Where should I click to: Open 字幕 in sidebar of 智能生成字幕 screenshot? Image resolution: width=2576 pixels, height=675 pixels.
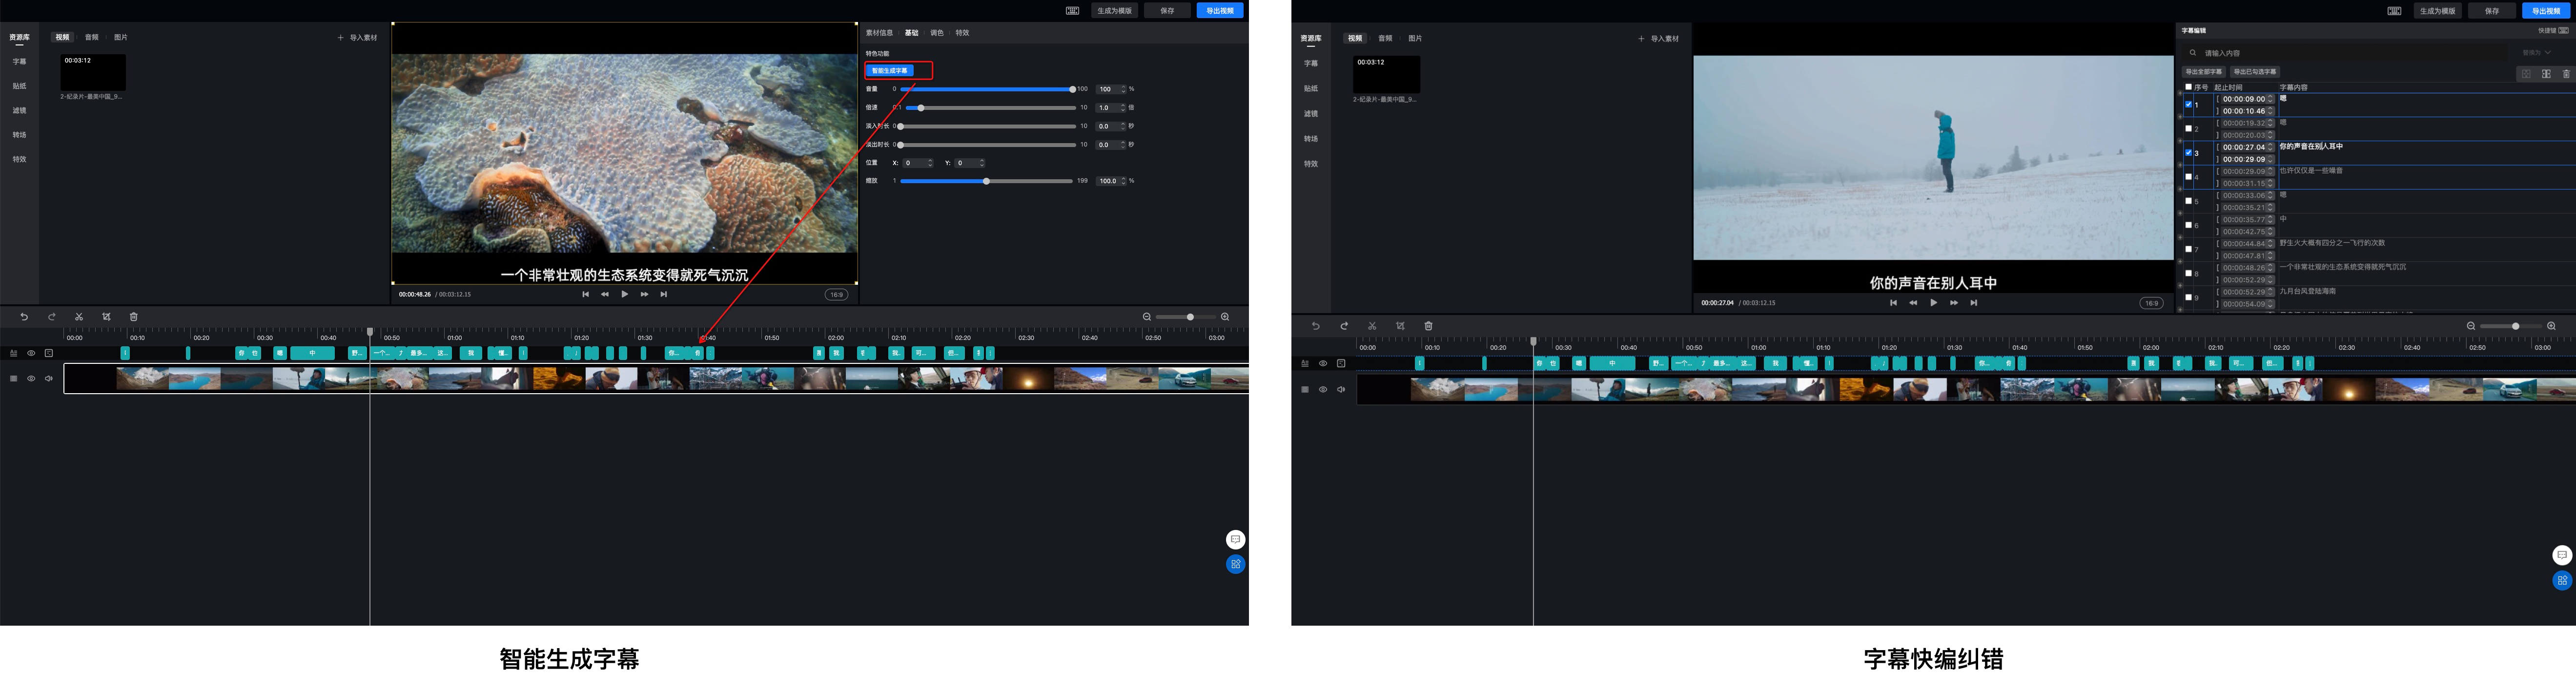tap(19, 62)
